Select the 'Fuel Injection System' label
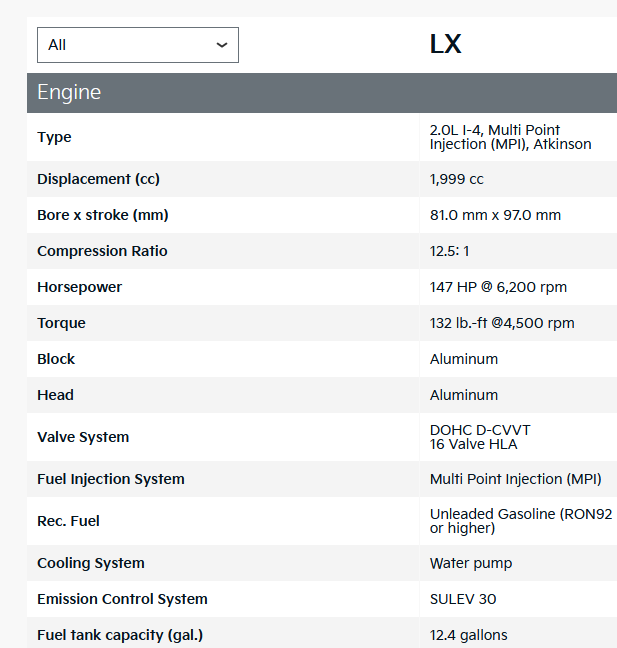617x648 pixels. [x=111, y=479]
